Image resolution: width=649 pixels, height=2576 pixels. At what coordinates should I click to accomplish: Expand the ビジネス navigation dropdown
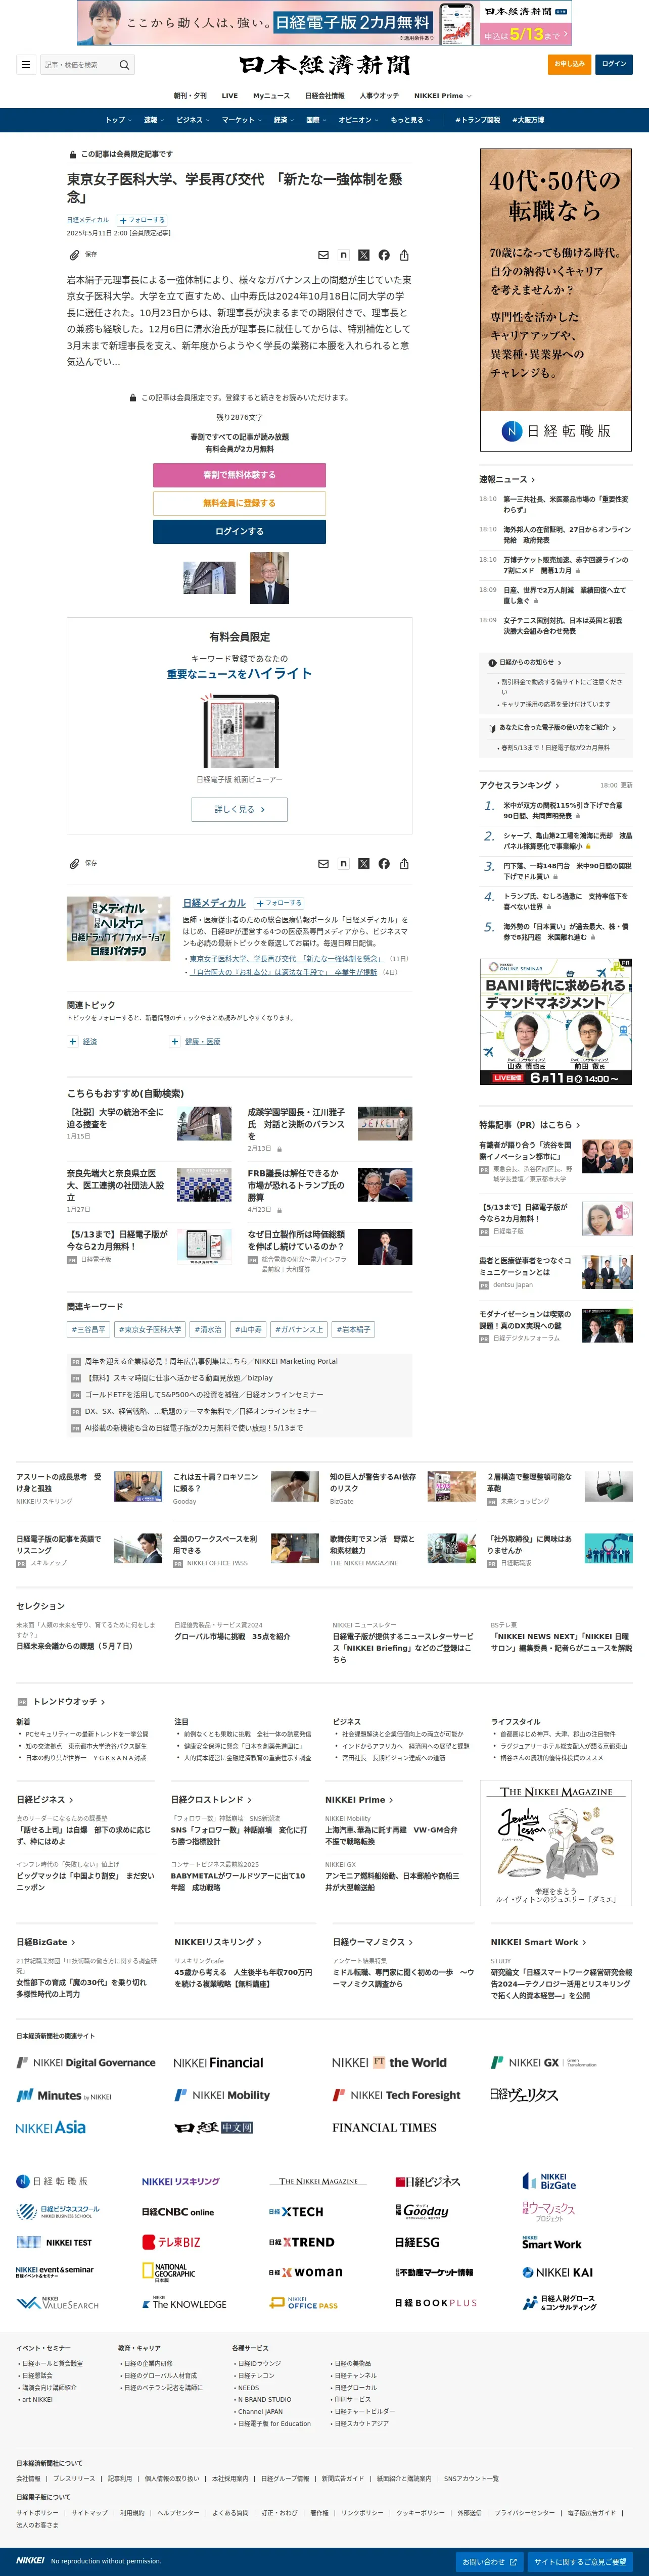pyautogui.click(x=193, y=120)
